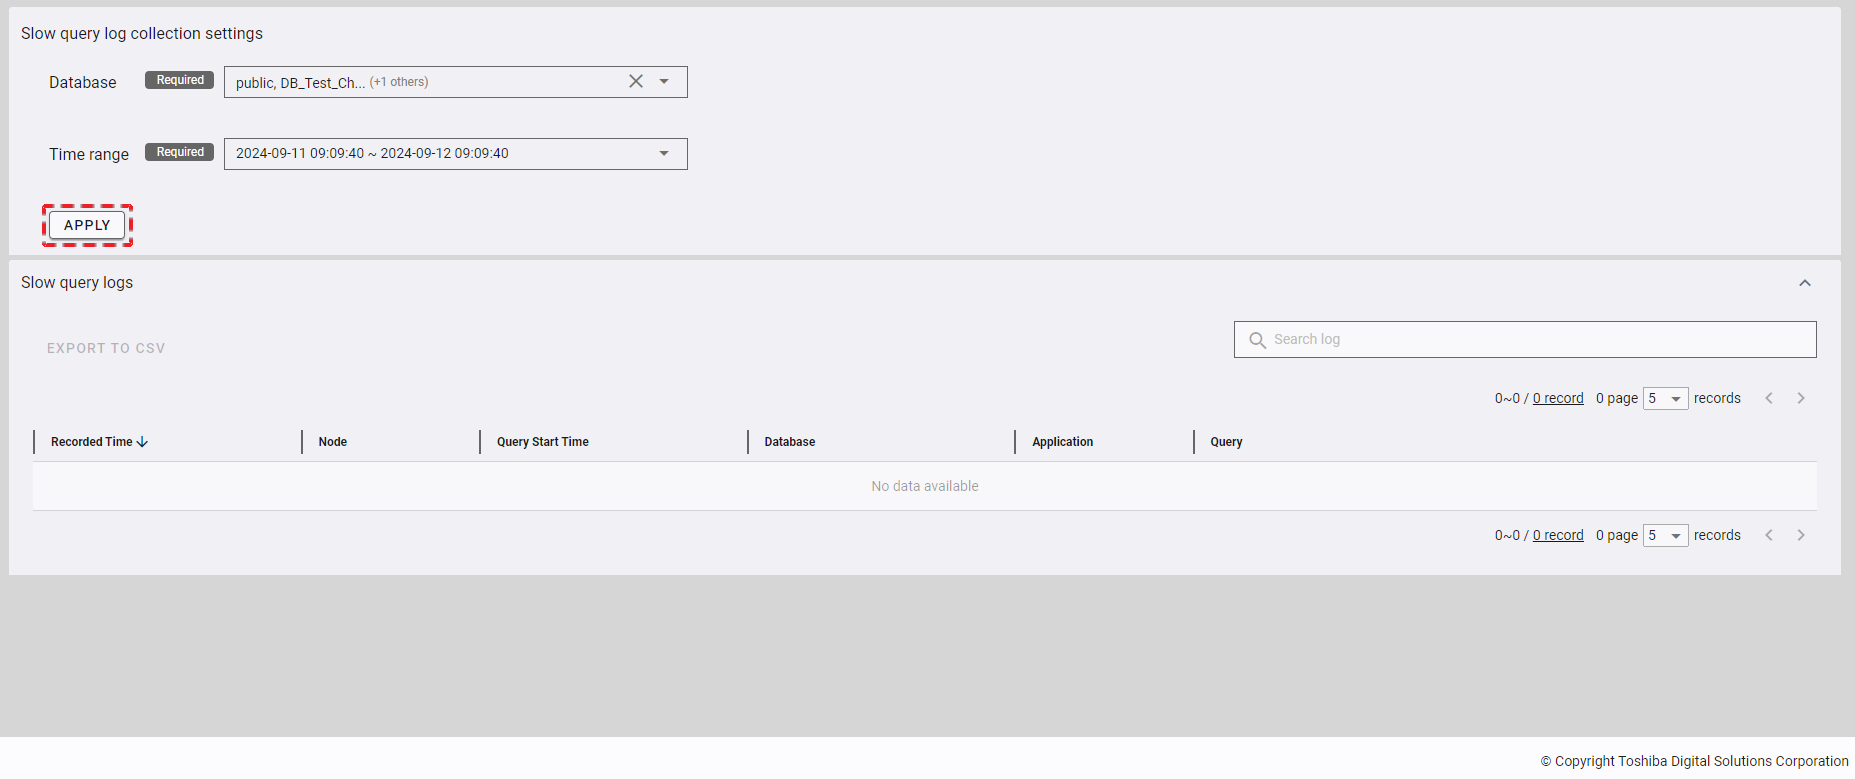Click the Application column header
Viewport: 1855px width, 779px height.
[1062, 442]
